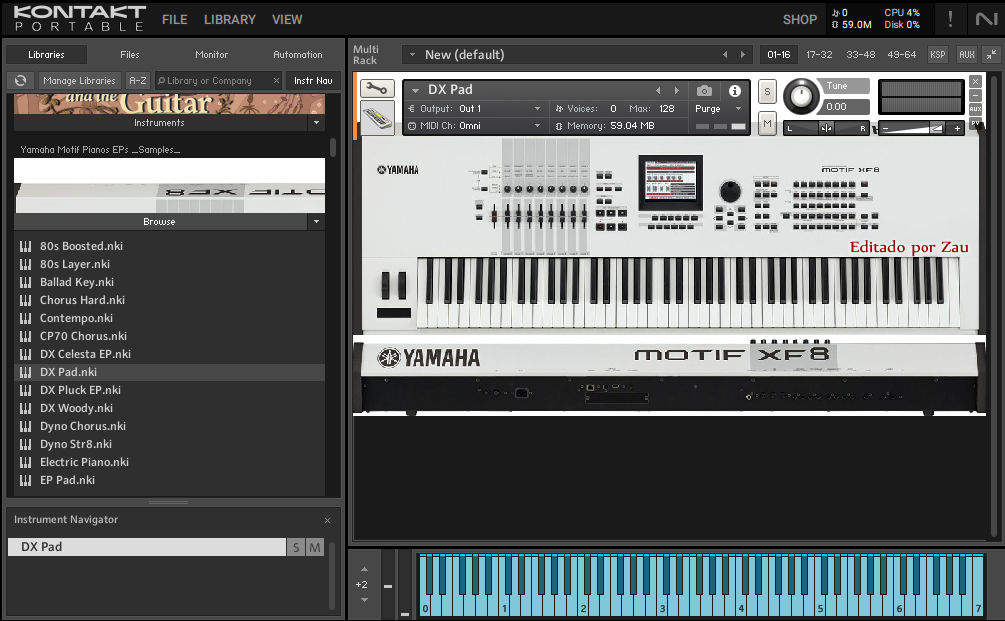Toggle the KSP multi script editor
Screen dimensions: 1005x621
938,54
